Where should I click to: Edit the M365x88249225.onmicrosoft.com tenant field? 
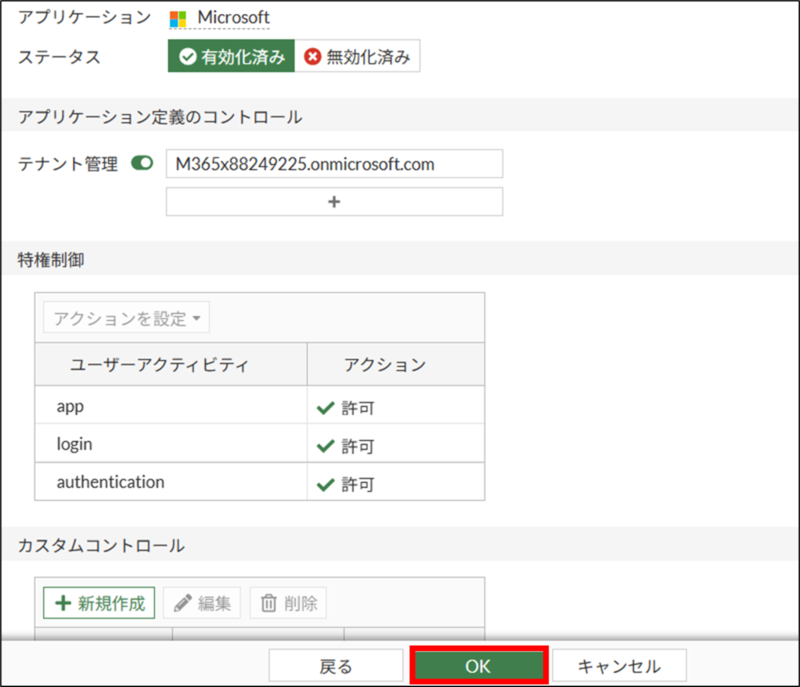point(334,164)
